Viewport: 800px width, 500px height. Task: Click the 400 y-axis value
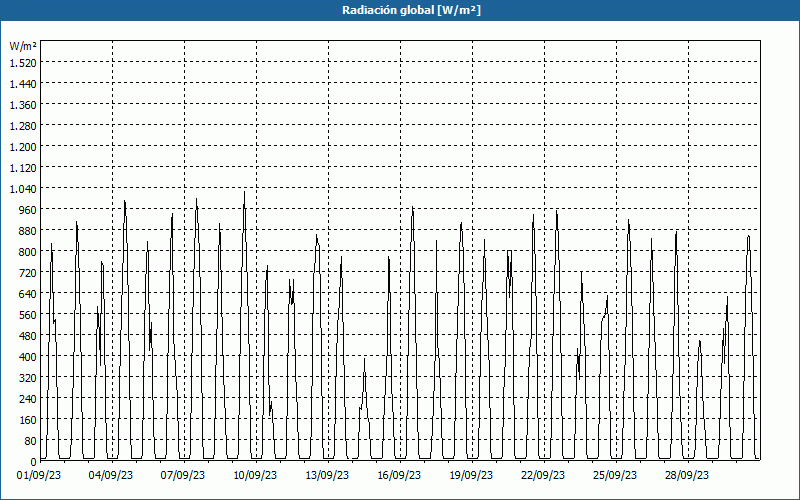click(29, 356)
